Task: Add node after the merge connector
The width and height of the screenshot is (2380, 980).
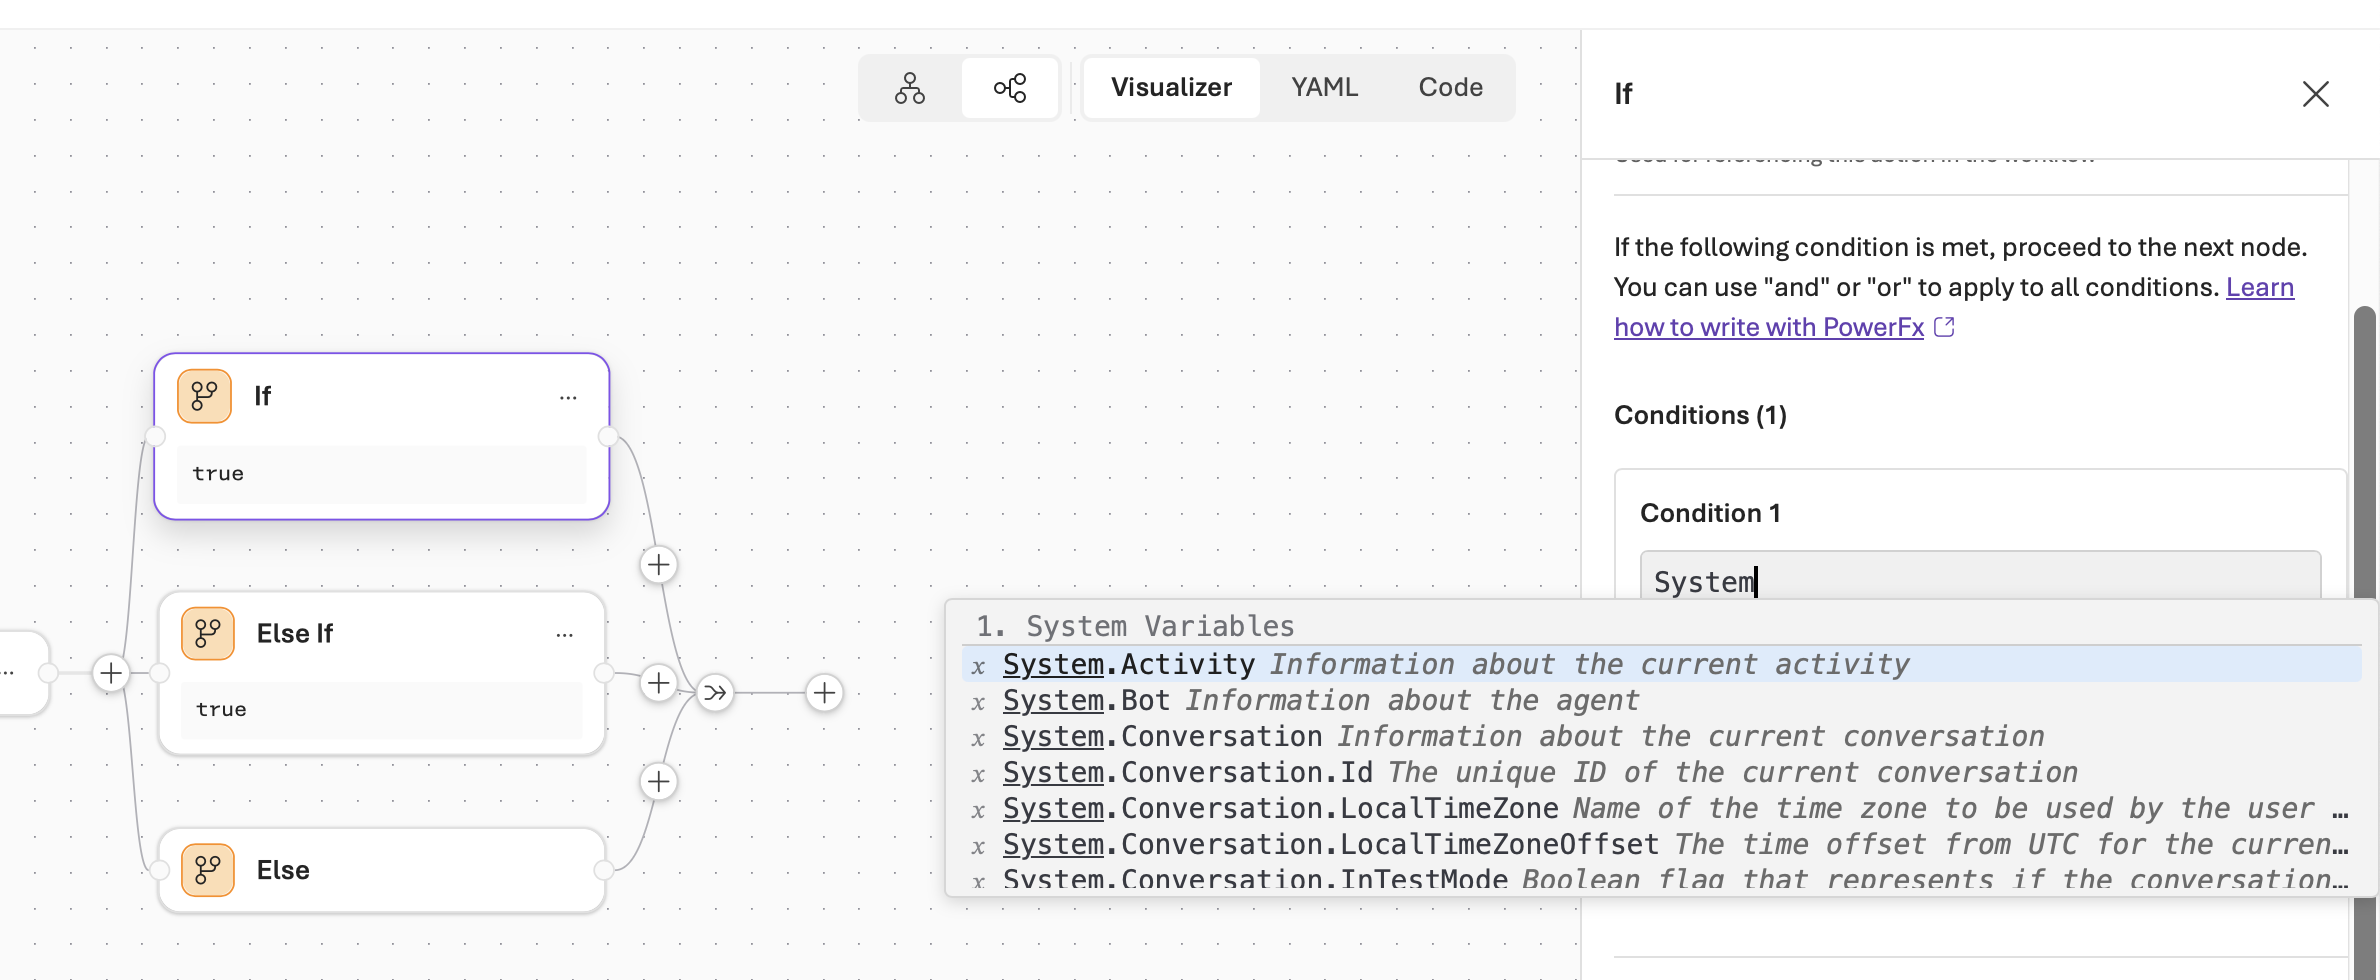Action: coord(824,692)
